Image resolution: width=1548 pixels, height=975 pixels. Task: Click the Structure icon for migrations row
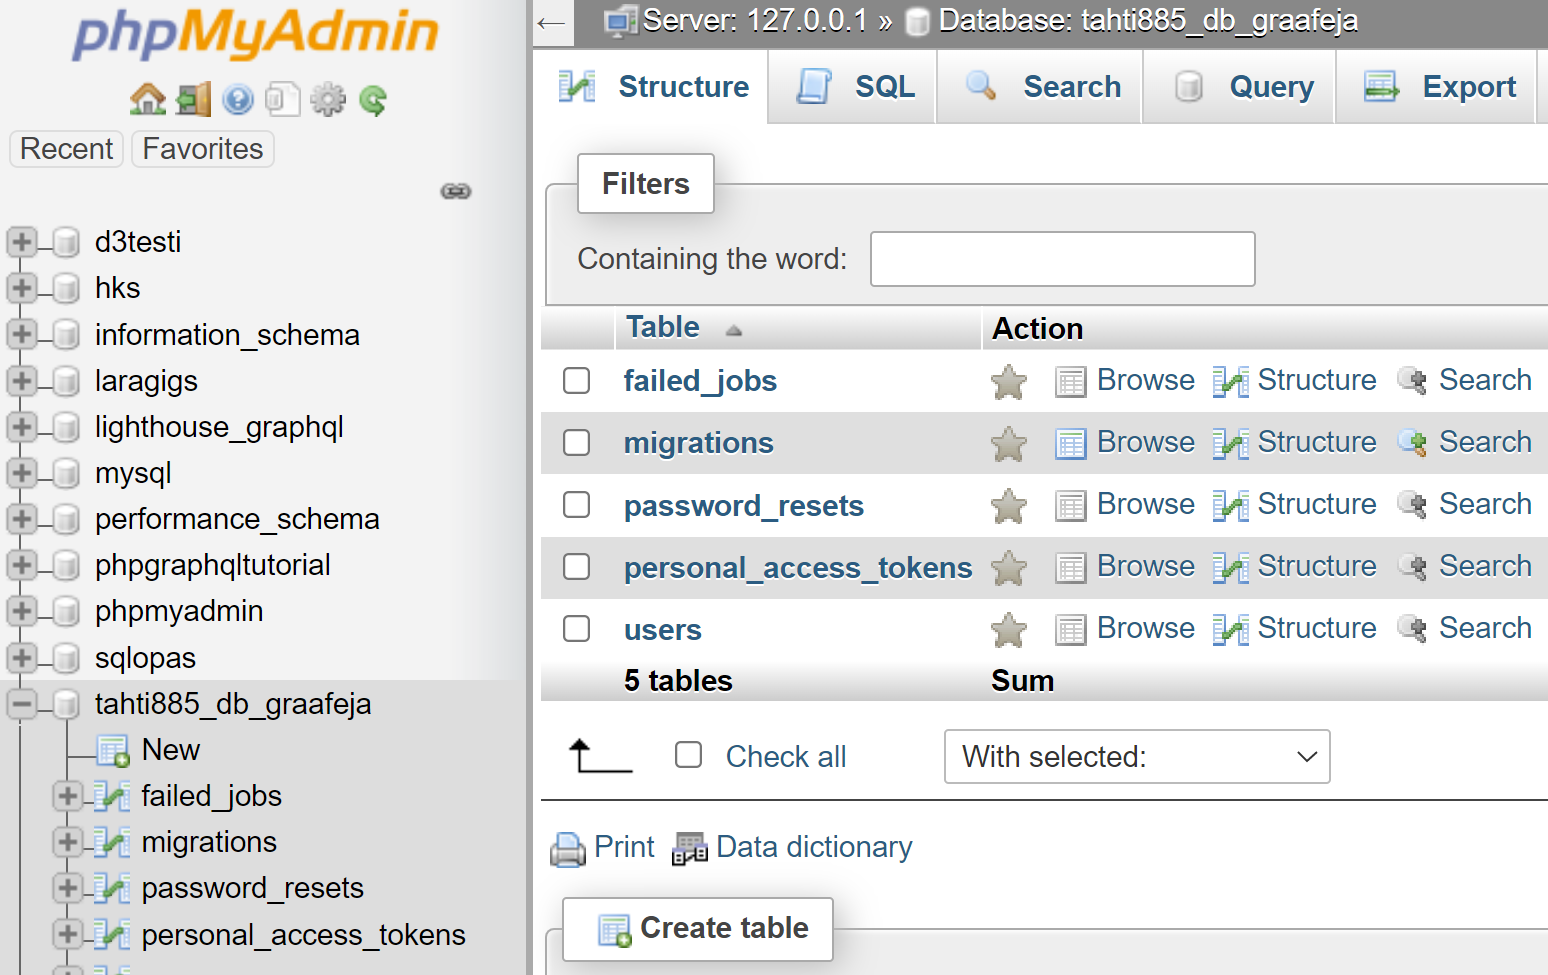1230,443
